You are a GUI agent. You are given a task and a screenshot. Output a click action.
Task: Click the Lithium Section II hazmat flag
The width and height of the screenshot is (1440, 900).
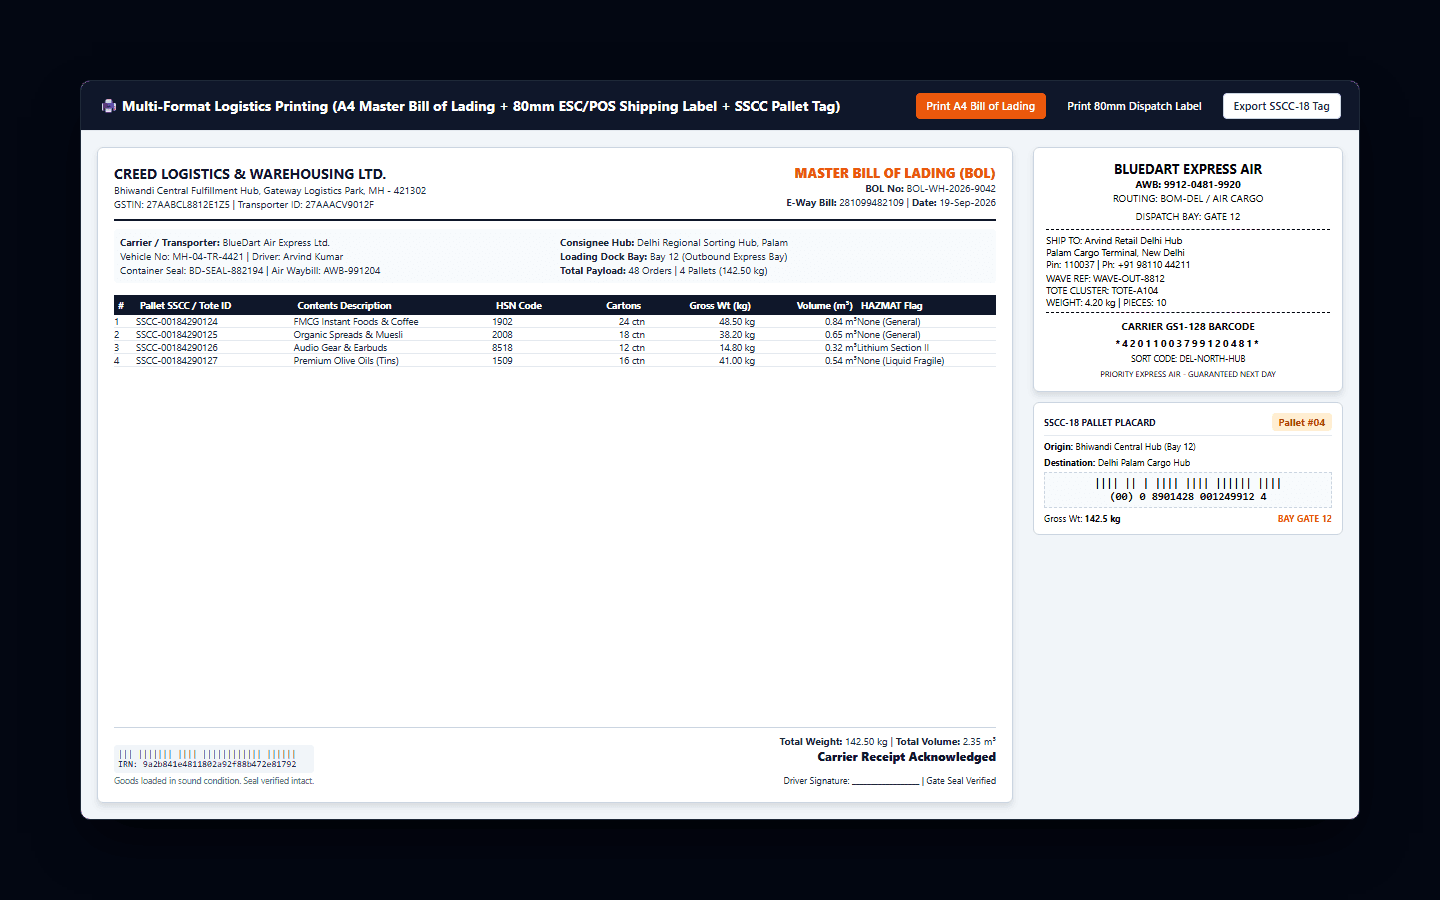(x=893, y=348)
